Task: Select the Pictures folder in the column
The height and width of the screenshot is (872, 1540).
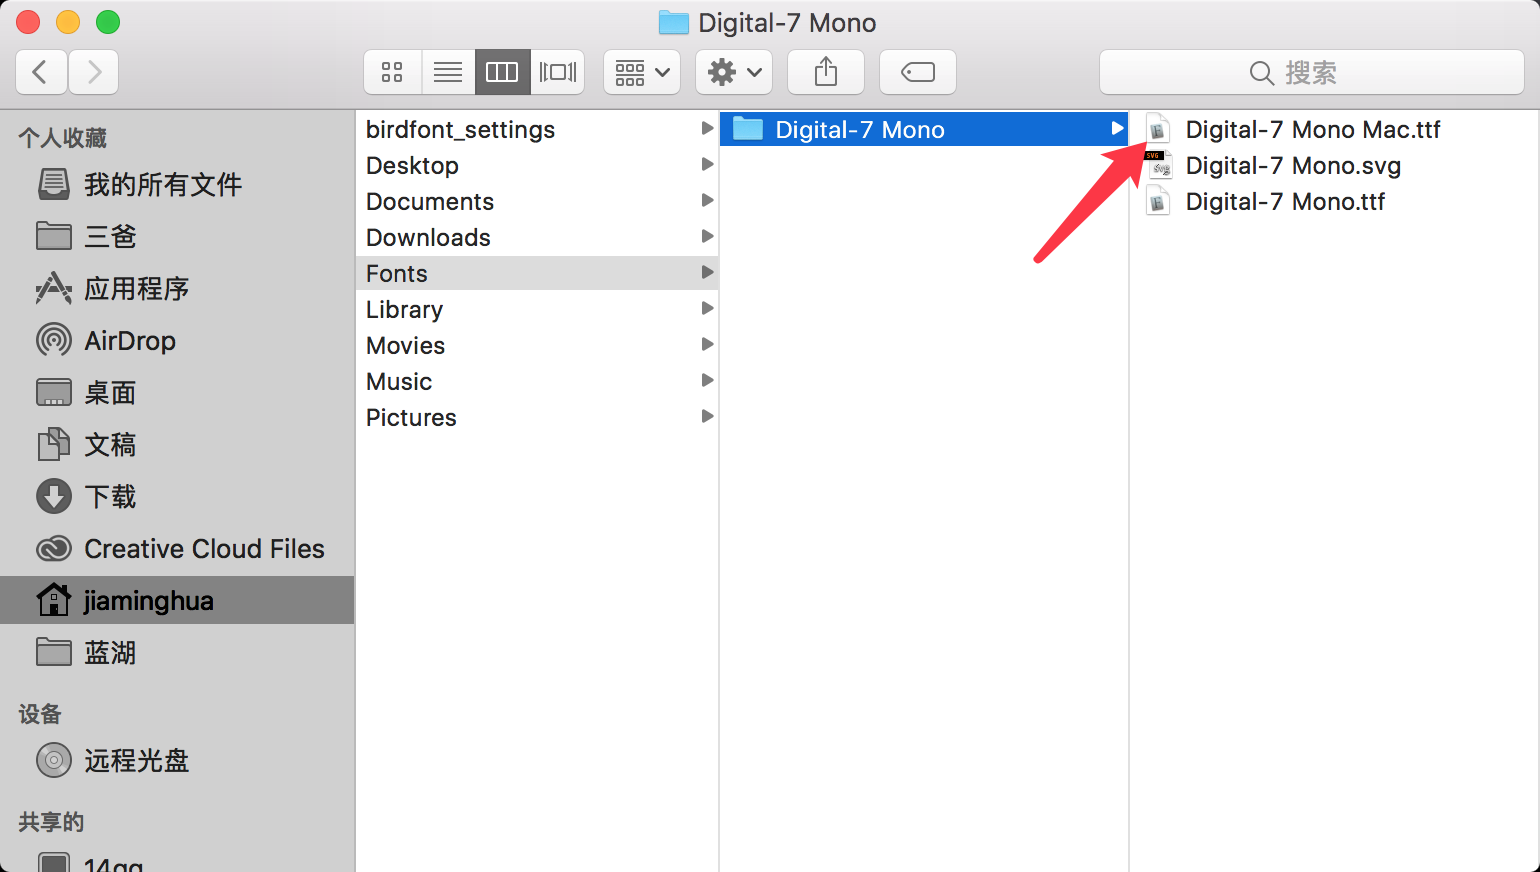Action: (x=537, y=417)
